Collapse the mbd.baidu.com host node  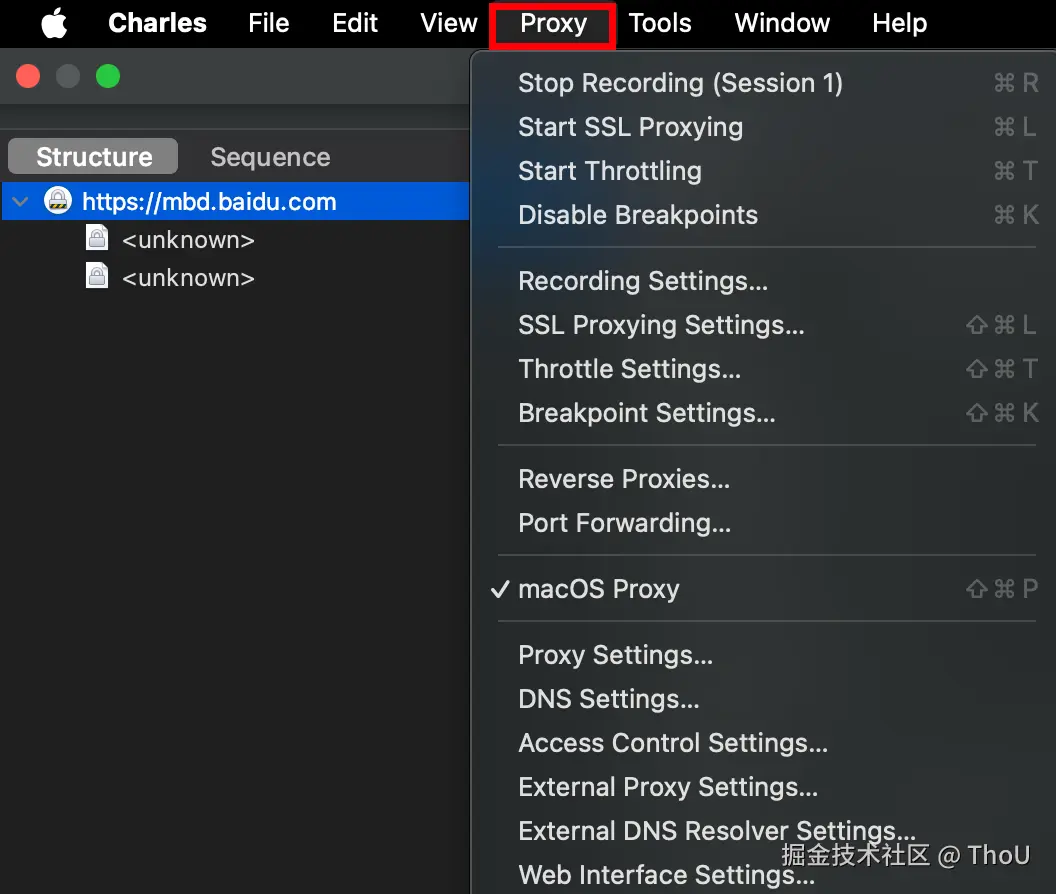(21, 201)
